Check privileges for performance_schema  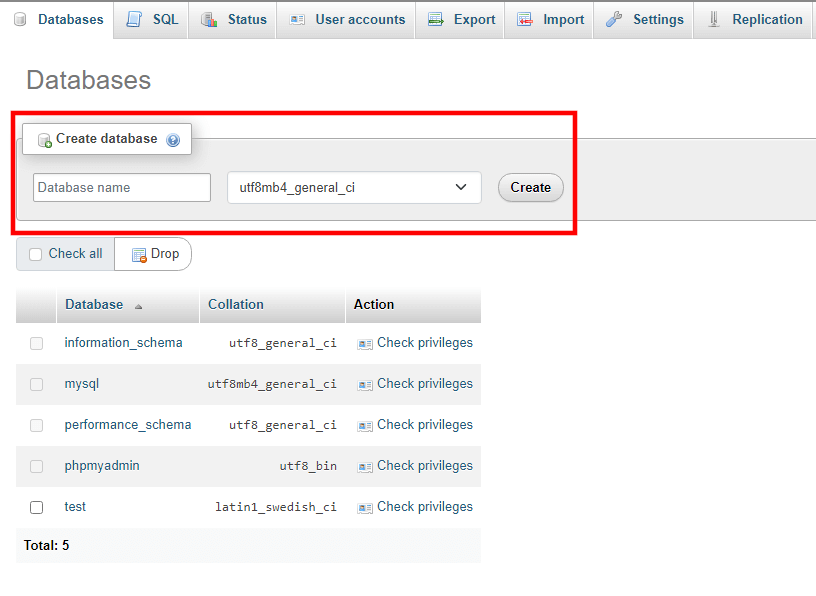425,425
